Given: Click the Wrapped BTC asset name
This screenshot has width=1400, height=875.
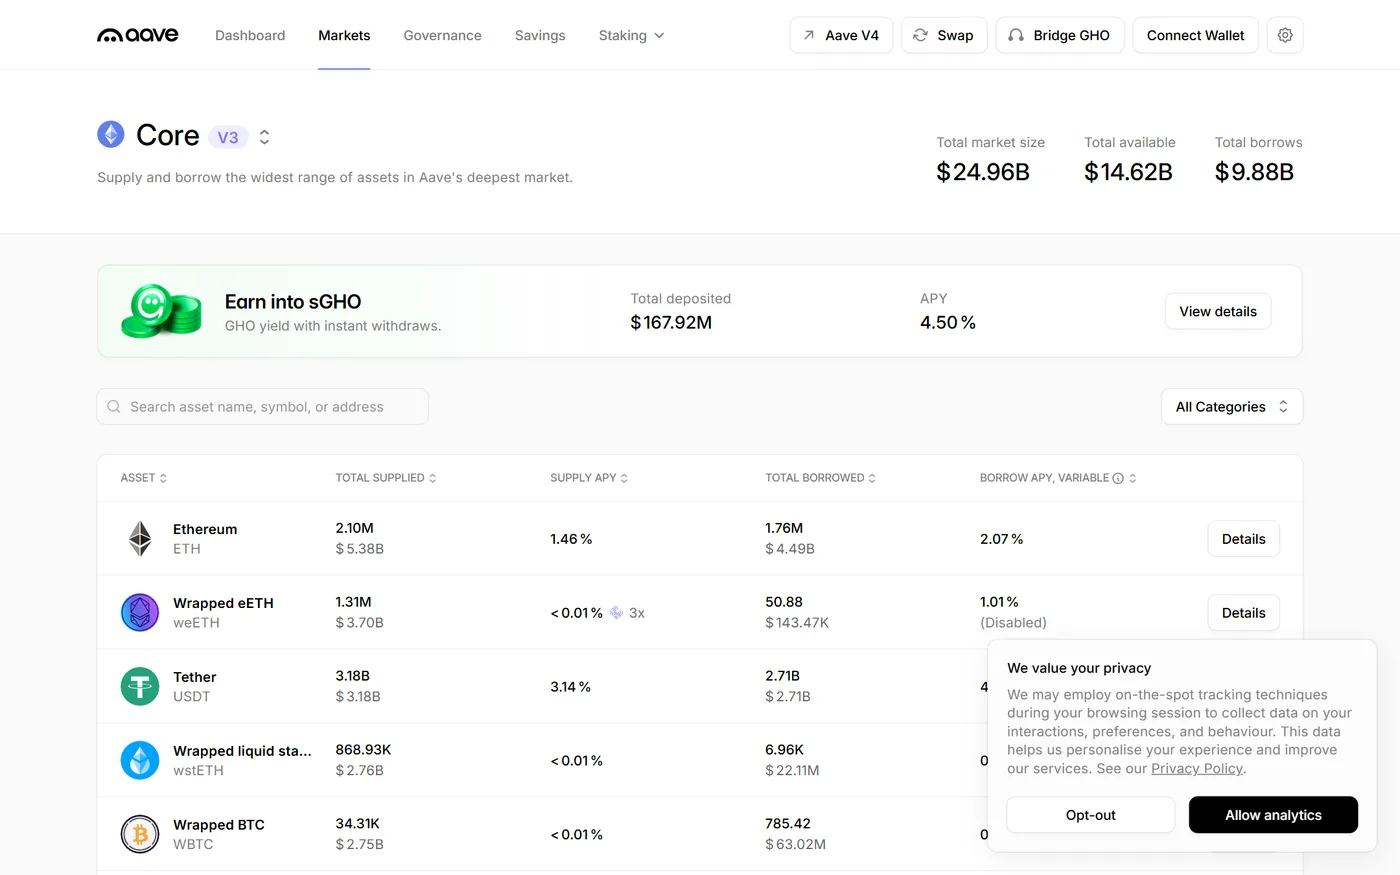Looking at the screenshot, I should (x=219, y=825).
